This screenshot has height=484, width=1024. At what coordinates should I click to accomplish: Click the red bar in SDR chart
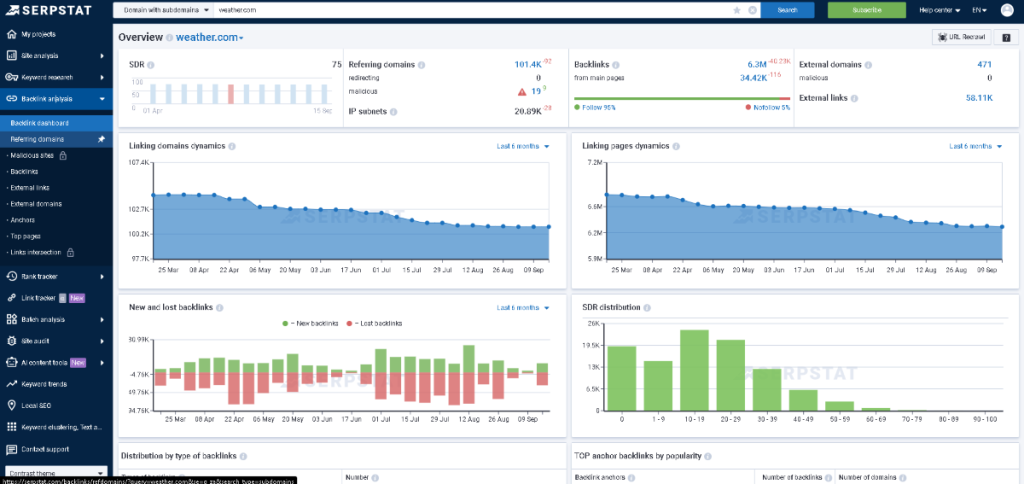pos(231,93)
